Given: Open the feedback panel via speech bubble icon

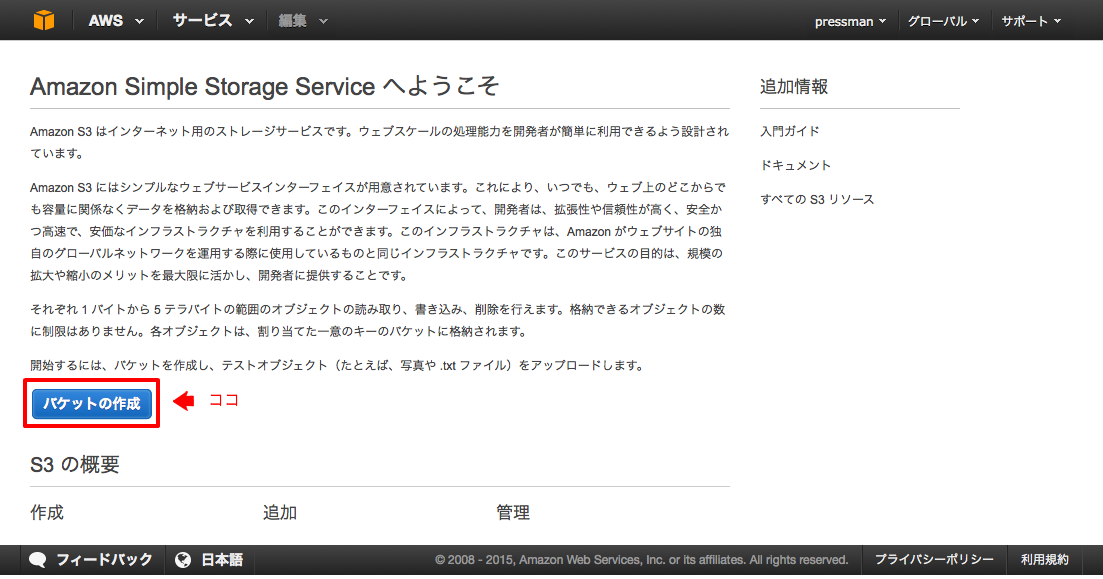Looking at the screenshot, I should point(37,559).
